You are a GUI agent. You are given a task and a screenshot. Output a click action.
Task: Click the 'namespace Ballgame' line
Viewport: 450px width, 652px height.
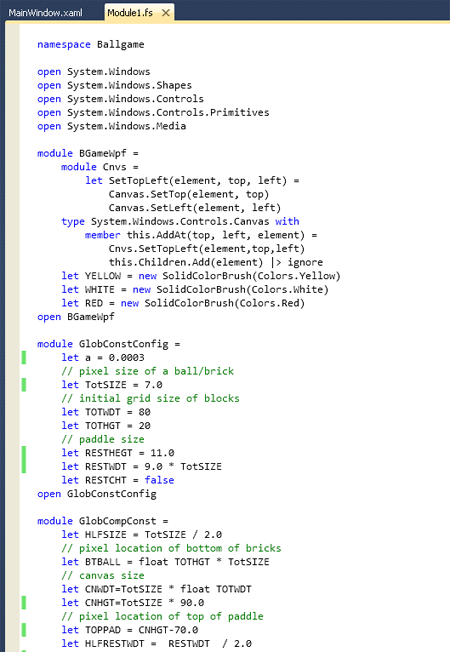click(x=91, y=44)
